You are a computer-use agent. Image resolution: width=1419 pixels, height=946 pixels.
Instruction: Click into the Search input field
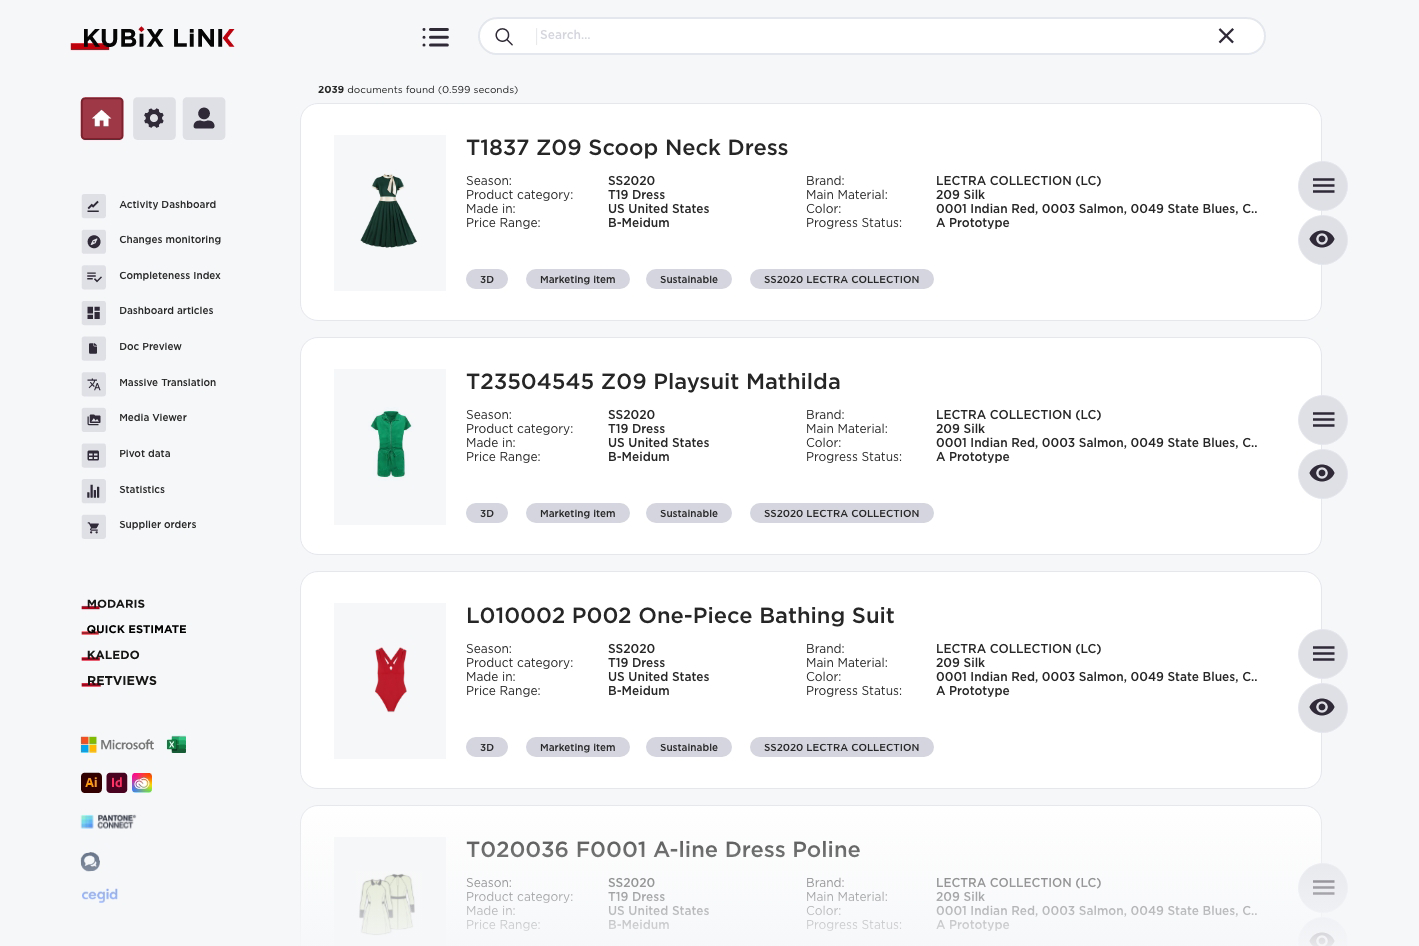[870, 36]
